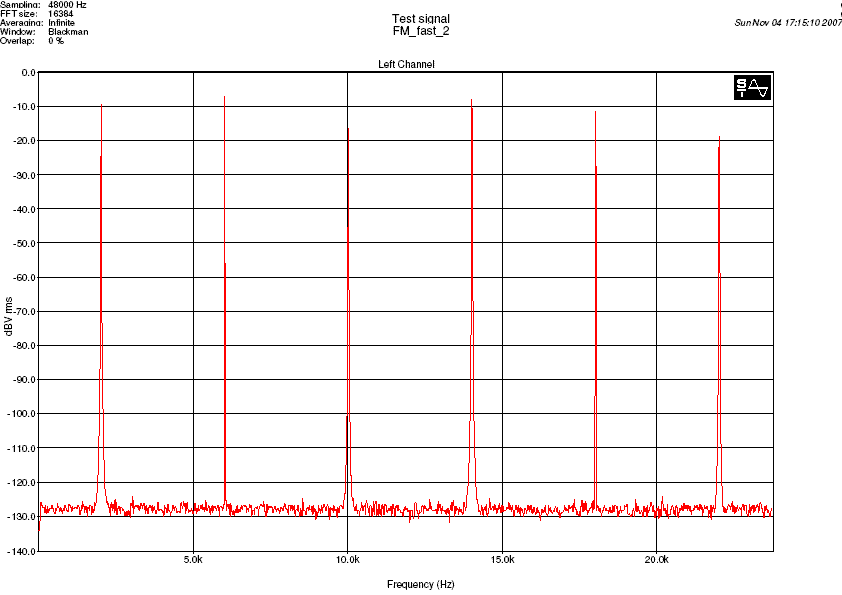Click the "48000 Hz" sampling value
Viewport: 842px width, 595px height.
(67, 4)
